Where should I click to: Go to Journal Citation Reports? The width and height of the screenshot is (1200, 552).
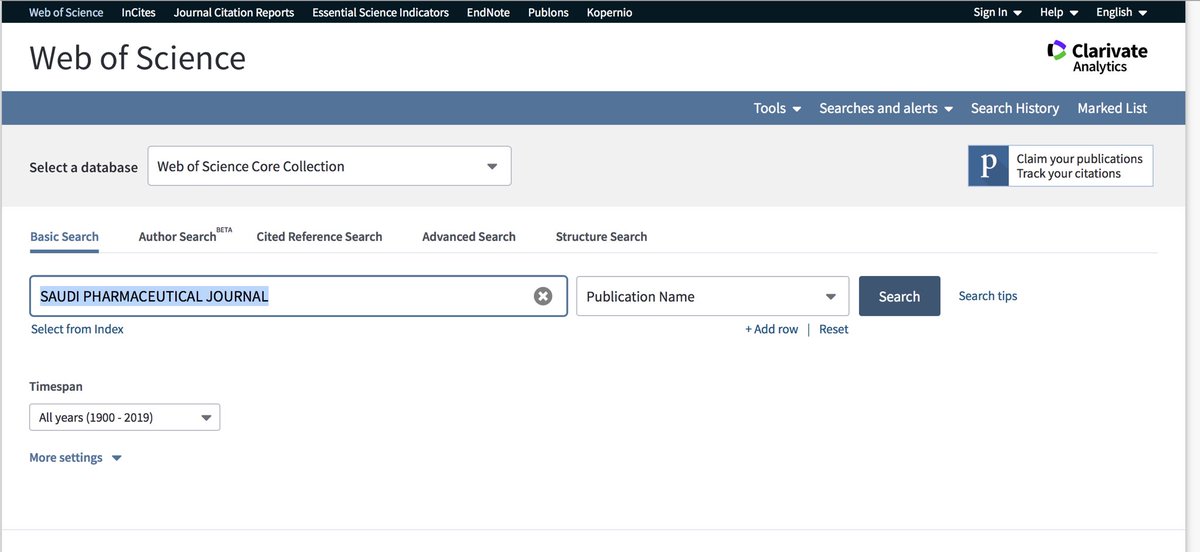click(x=234, y=12)
